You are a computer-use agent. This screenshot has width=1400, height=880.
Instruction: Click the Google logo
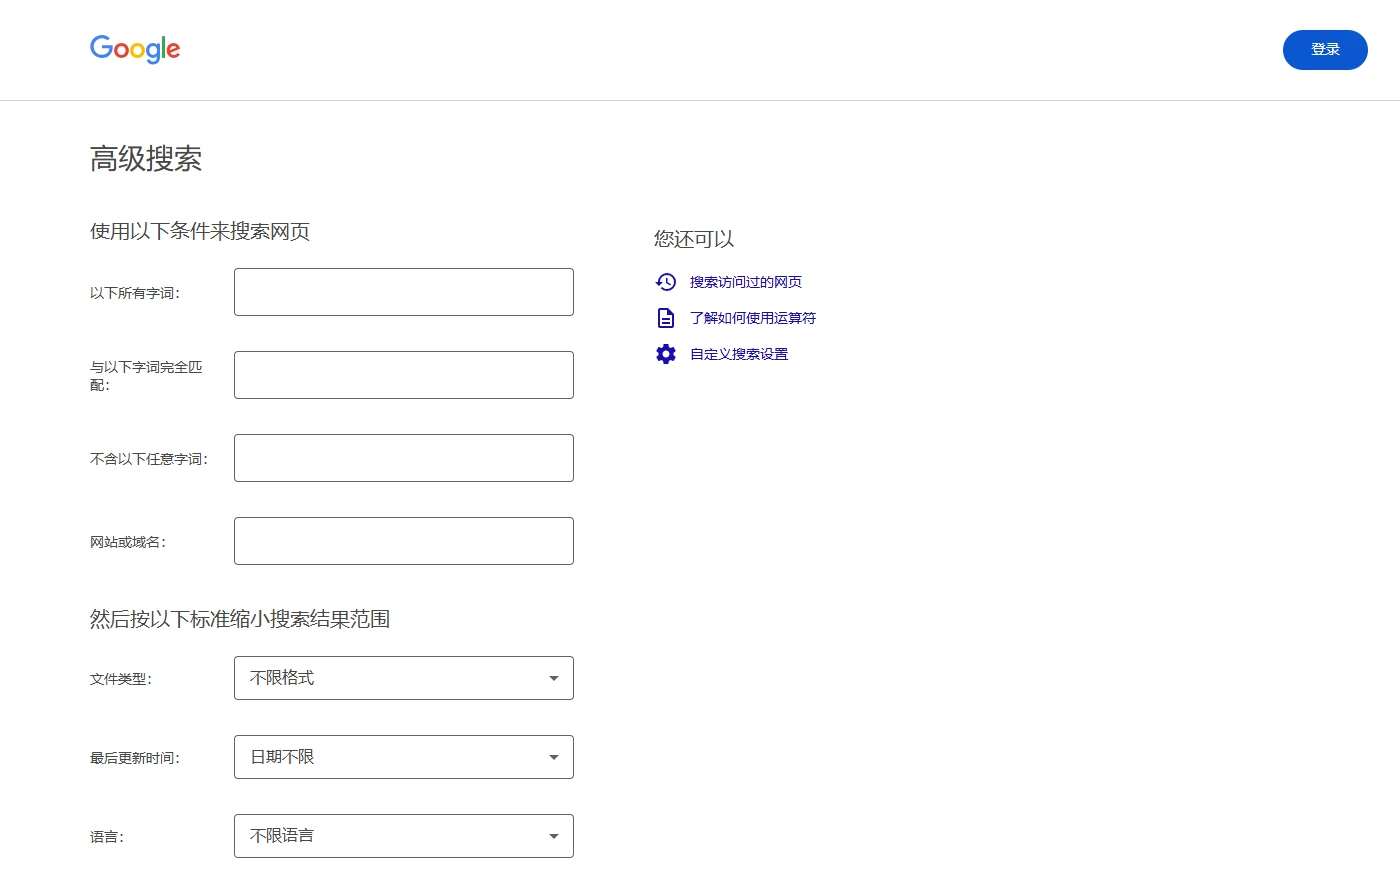(x=135, y=49)
